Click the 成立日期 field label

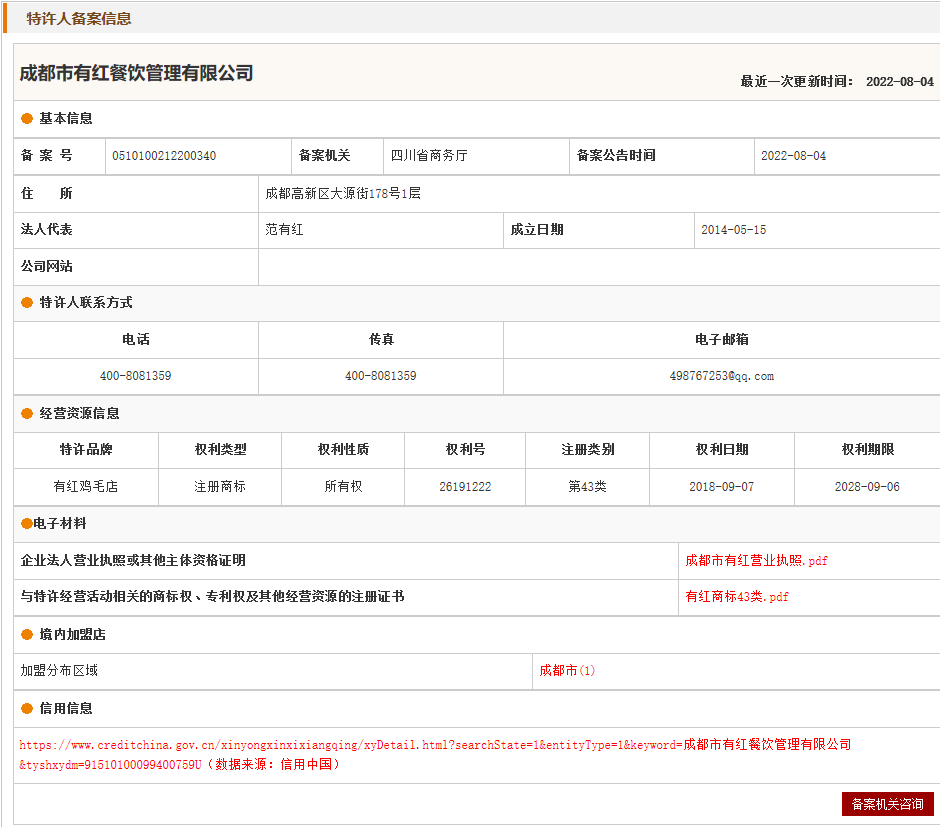[x=537, y=230]
